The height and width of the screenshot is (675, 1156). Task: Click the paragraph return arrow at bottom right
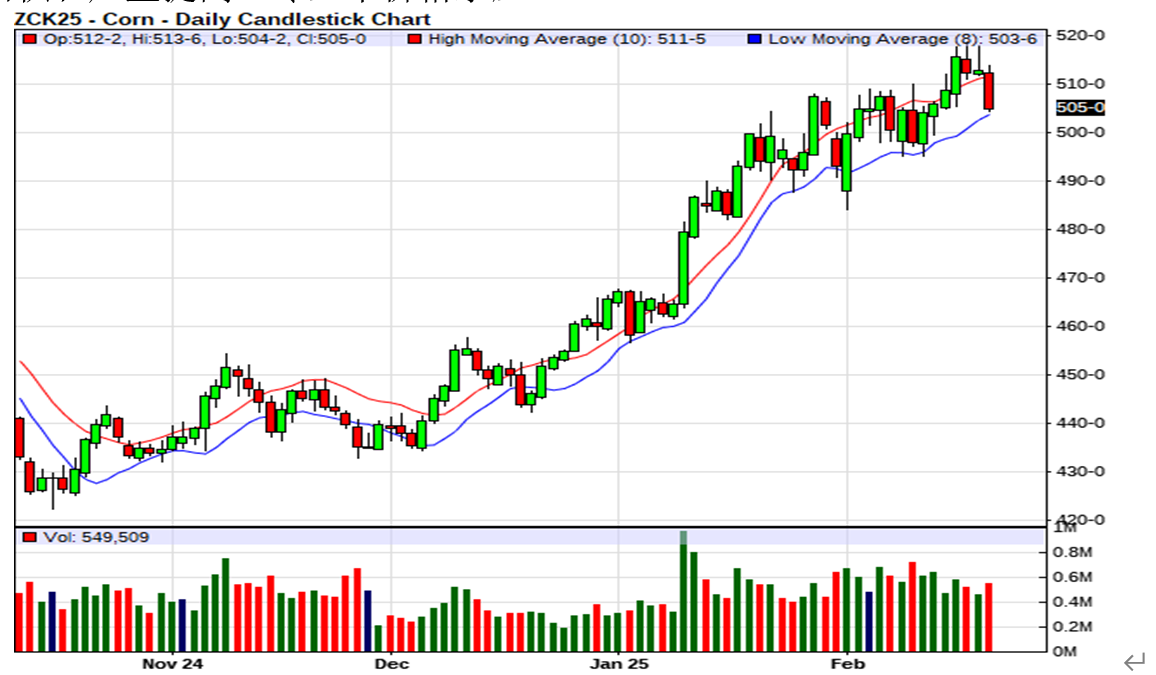point(1133,662)
